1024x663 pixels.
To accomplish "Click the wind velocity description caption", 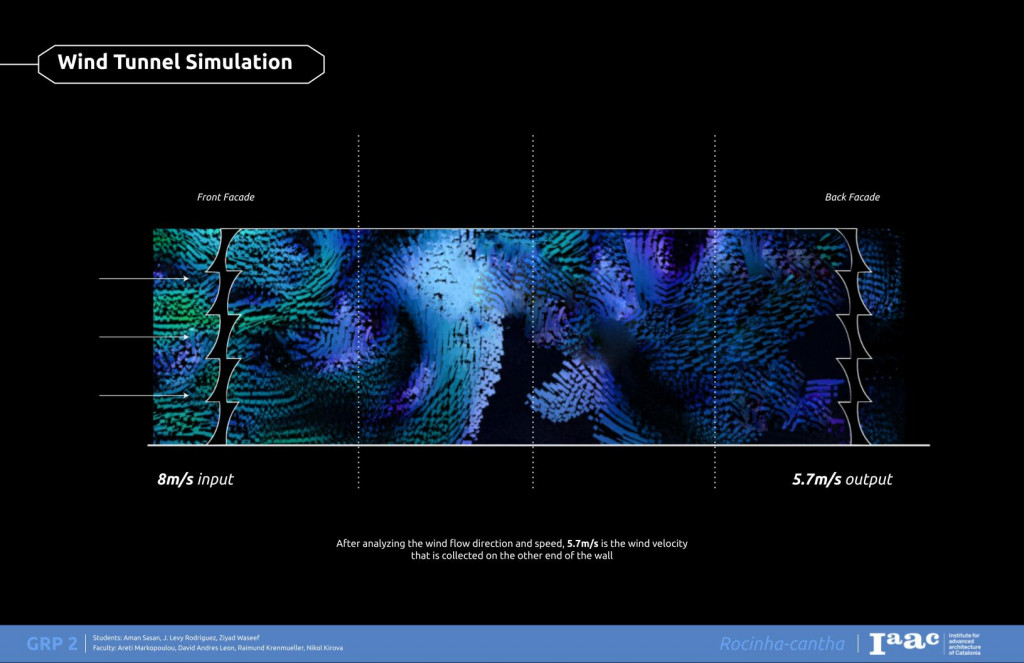I will tap(512, 549).
